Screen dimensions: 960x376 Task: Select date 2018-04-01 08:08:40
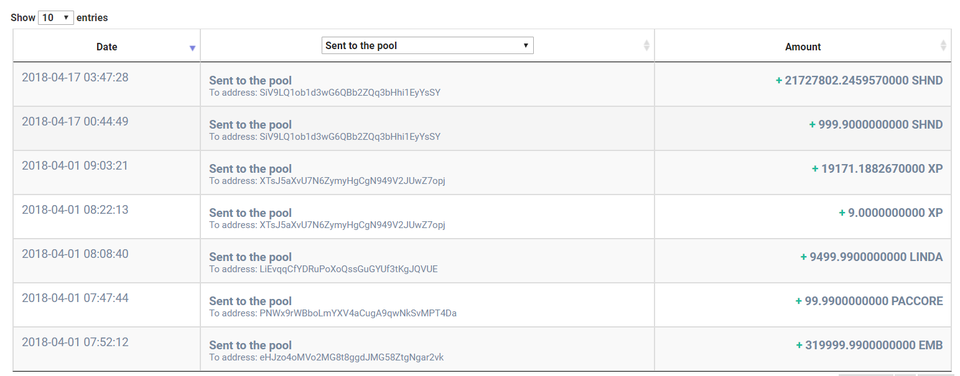pyautogui.click(x=75, y=254)
